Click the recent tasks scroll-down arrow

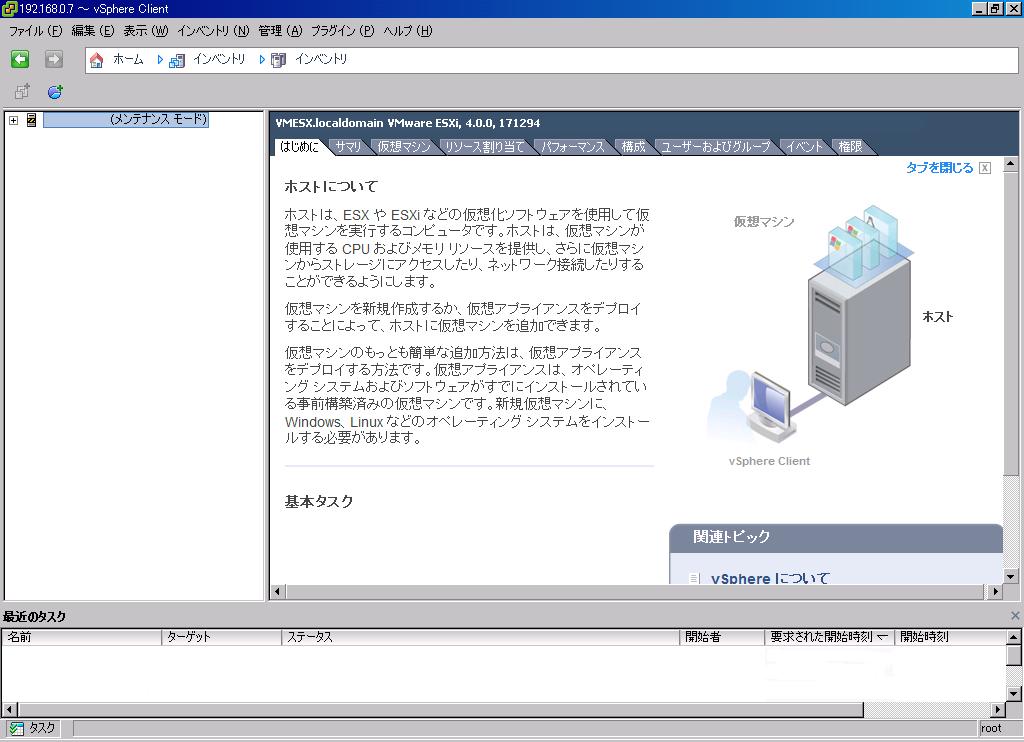1014,694
